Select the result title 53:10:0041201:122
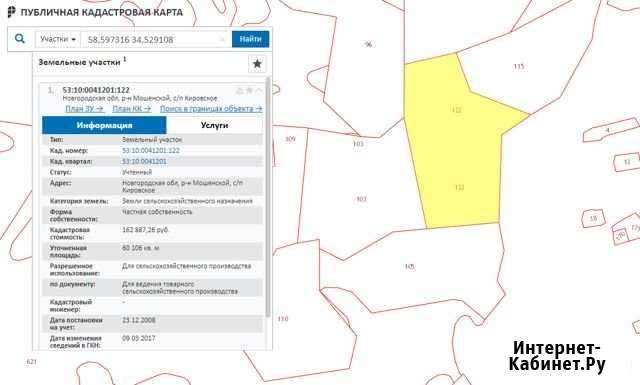Screen dimensions: 640x385 [x=96, y=90]
